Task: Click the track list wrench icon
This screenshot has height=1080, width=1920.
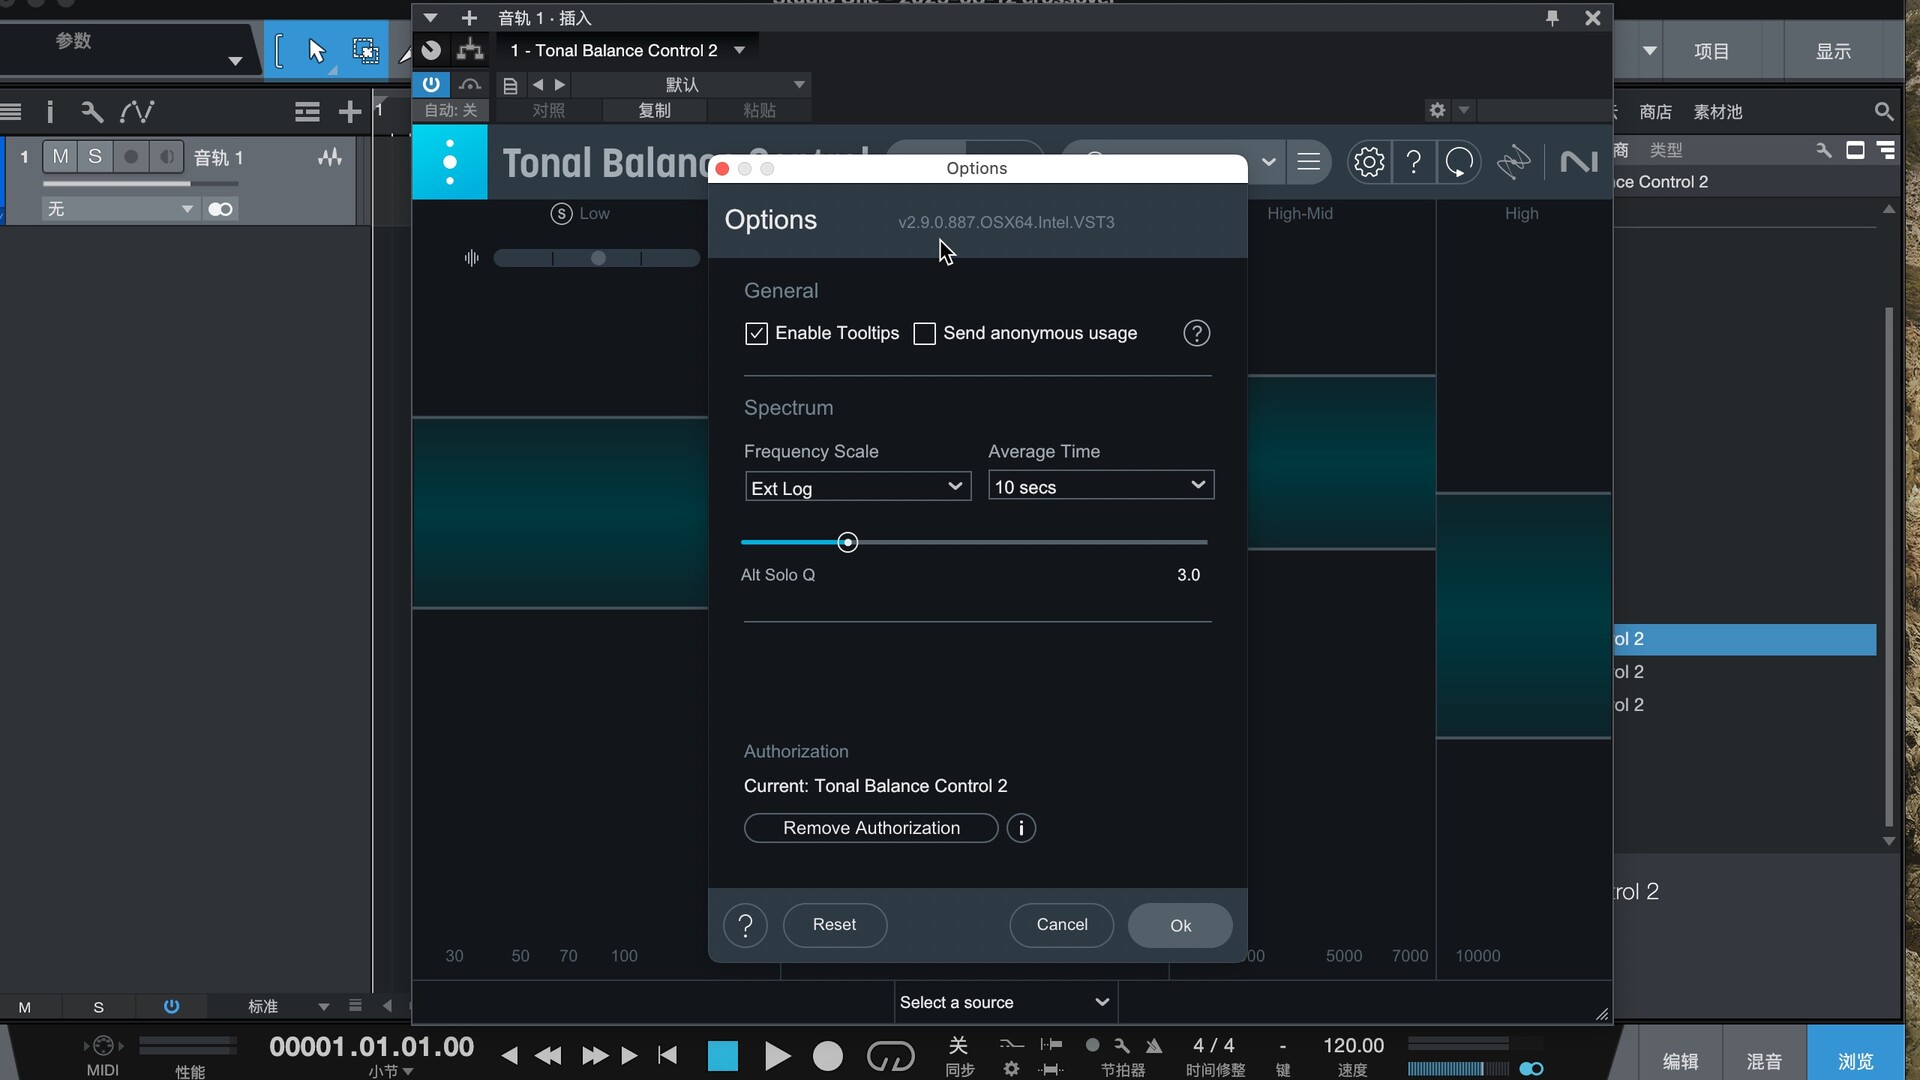Action: 92,112
